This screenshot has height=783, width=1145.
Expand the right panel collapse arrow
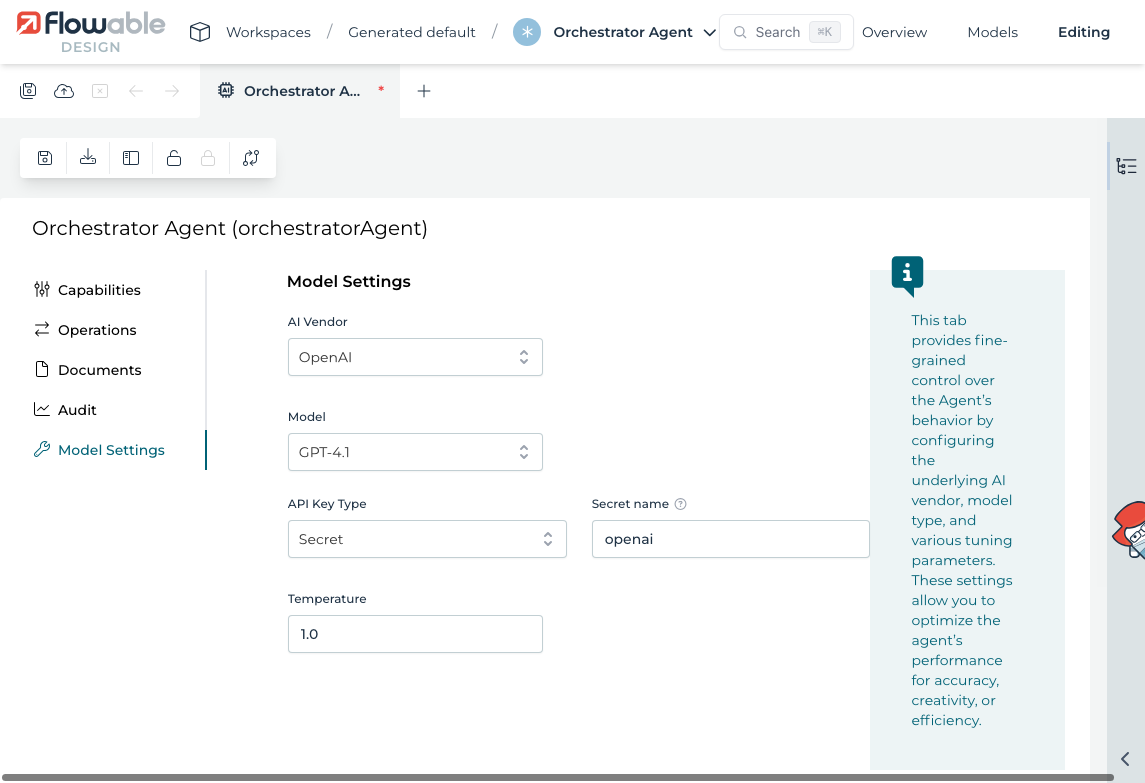1125,759
